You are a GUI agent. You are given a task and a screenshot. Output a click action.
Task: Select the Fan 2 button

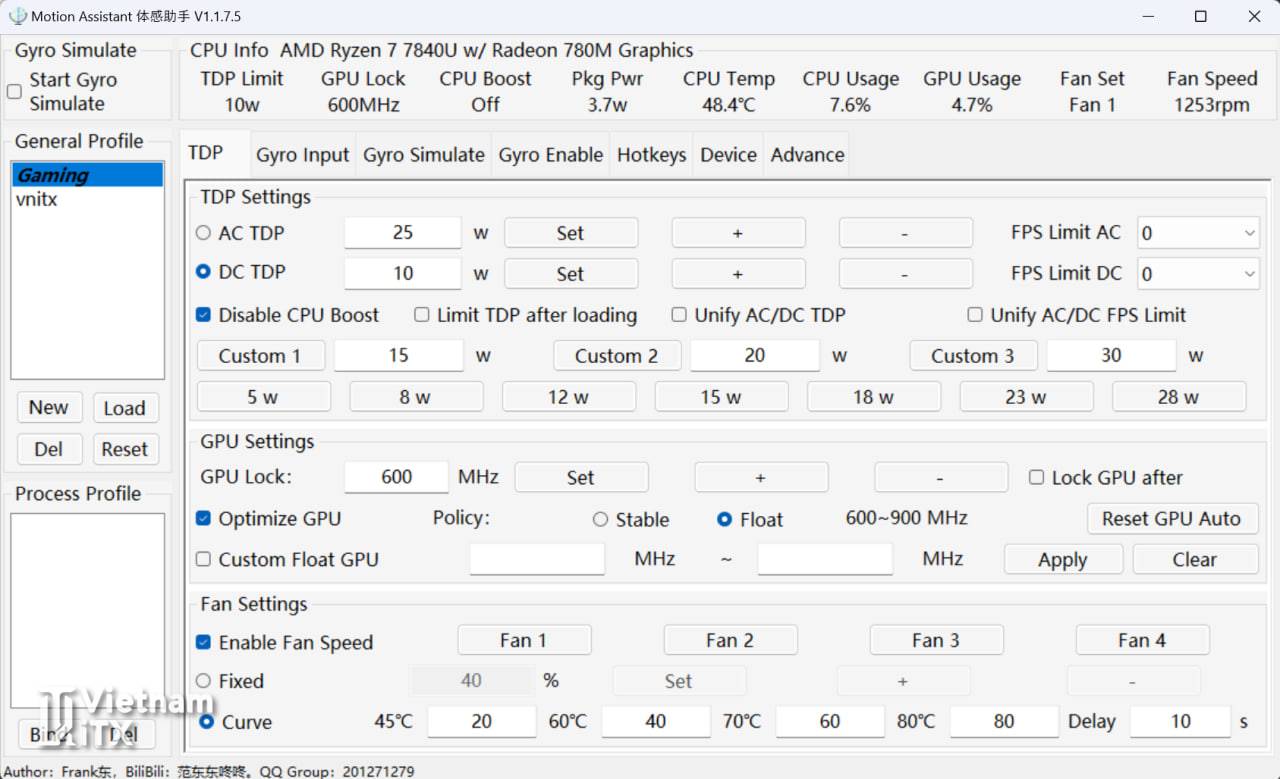pyautogui.click(x=730, y=640)
